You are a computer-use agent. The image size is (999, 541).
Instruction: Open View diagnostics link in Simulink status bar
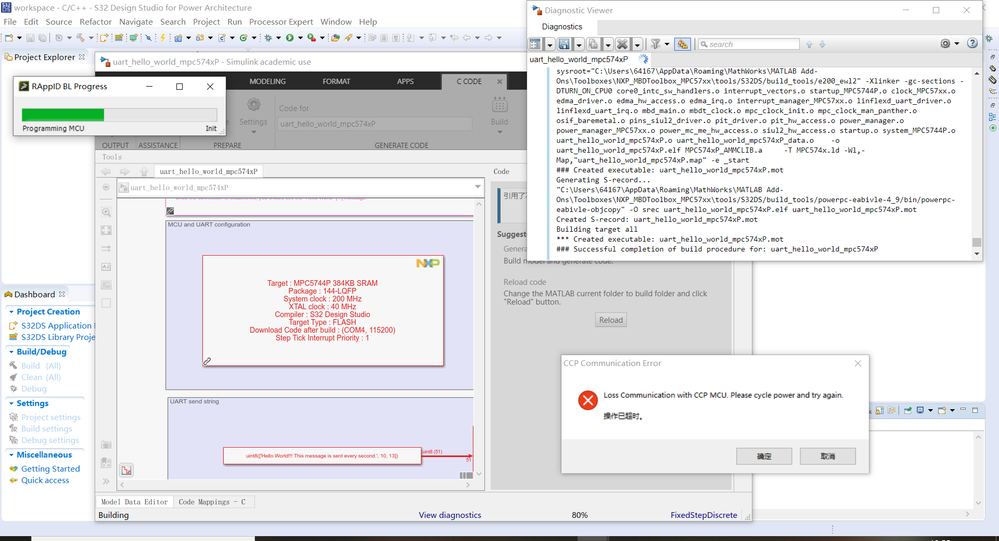pyautogui.click(x=450, y=515)
